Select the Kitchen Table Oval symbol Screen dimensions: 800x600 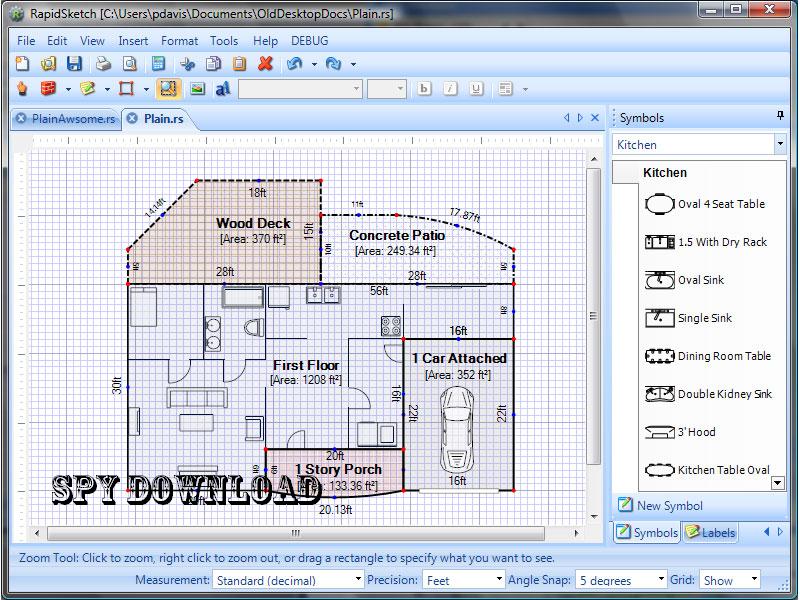coord(707,470)
